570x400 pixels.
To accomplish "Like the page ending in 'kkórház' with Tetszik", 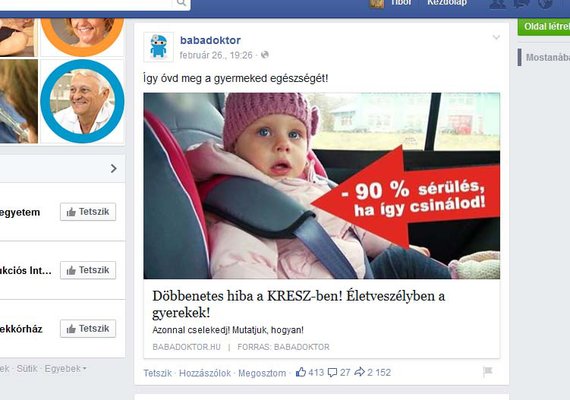I will coord(88,329).
